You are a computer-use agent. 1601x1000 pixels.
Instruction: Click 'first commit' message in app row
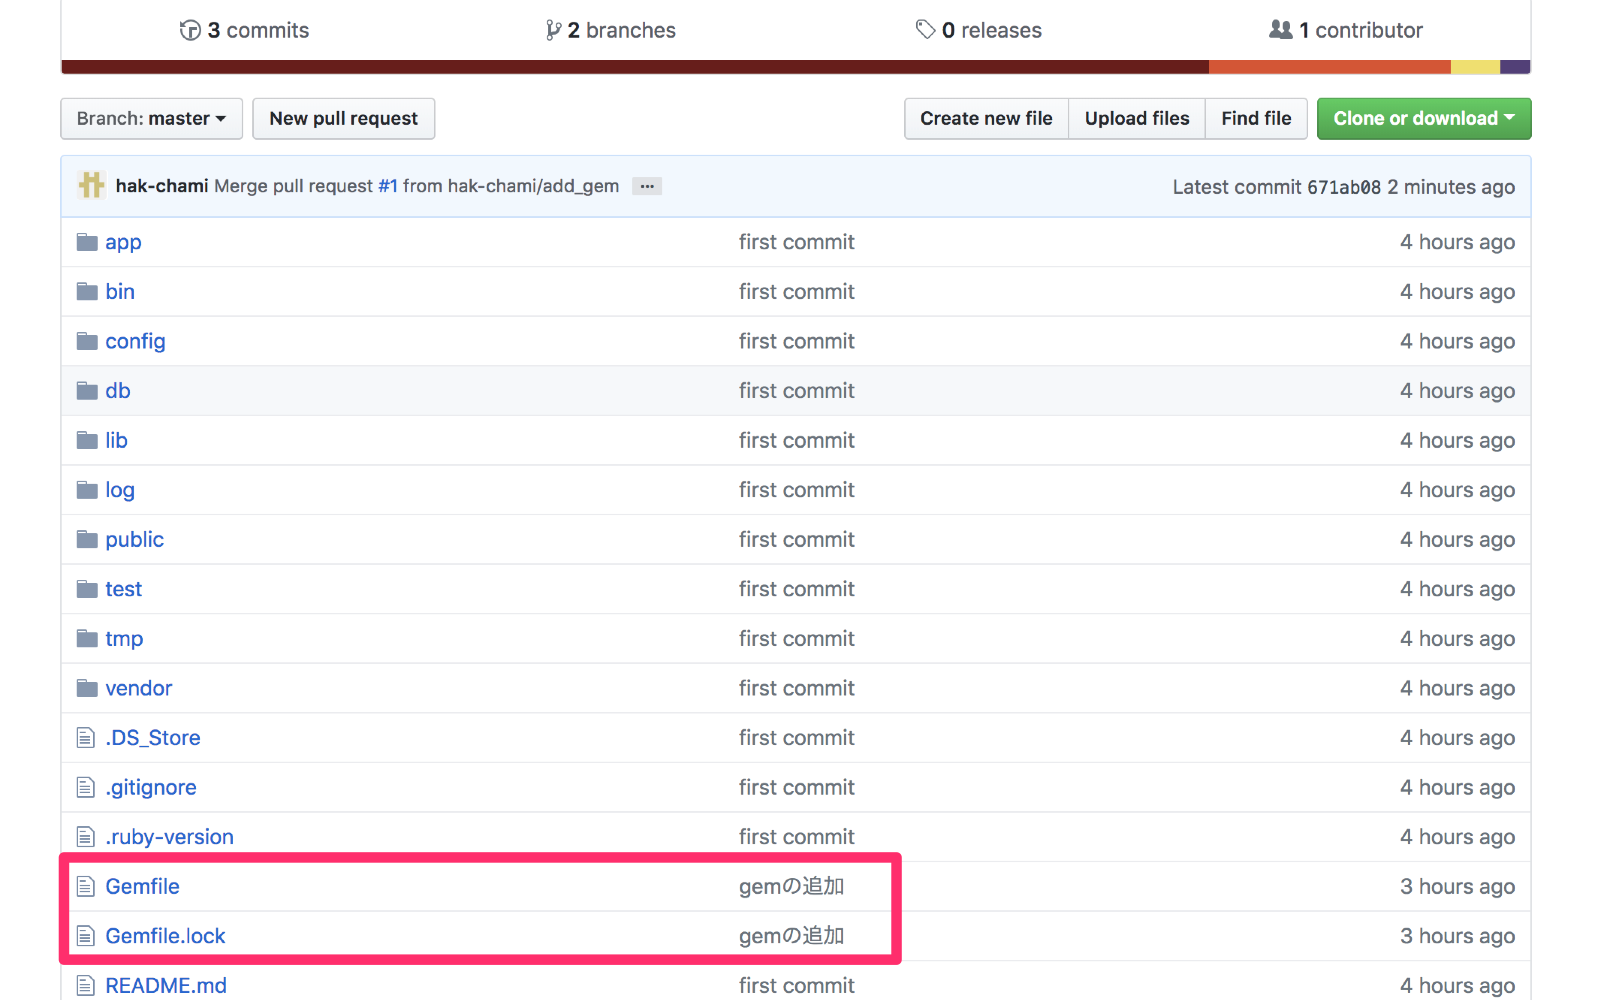(796, 242)
